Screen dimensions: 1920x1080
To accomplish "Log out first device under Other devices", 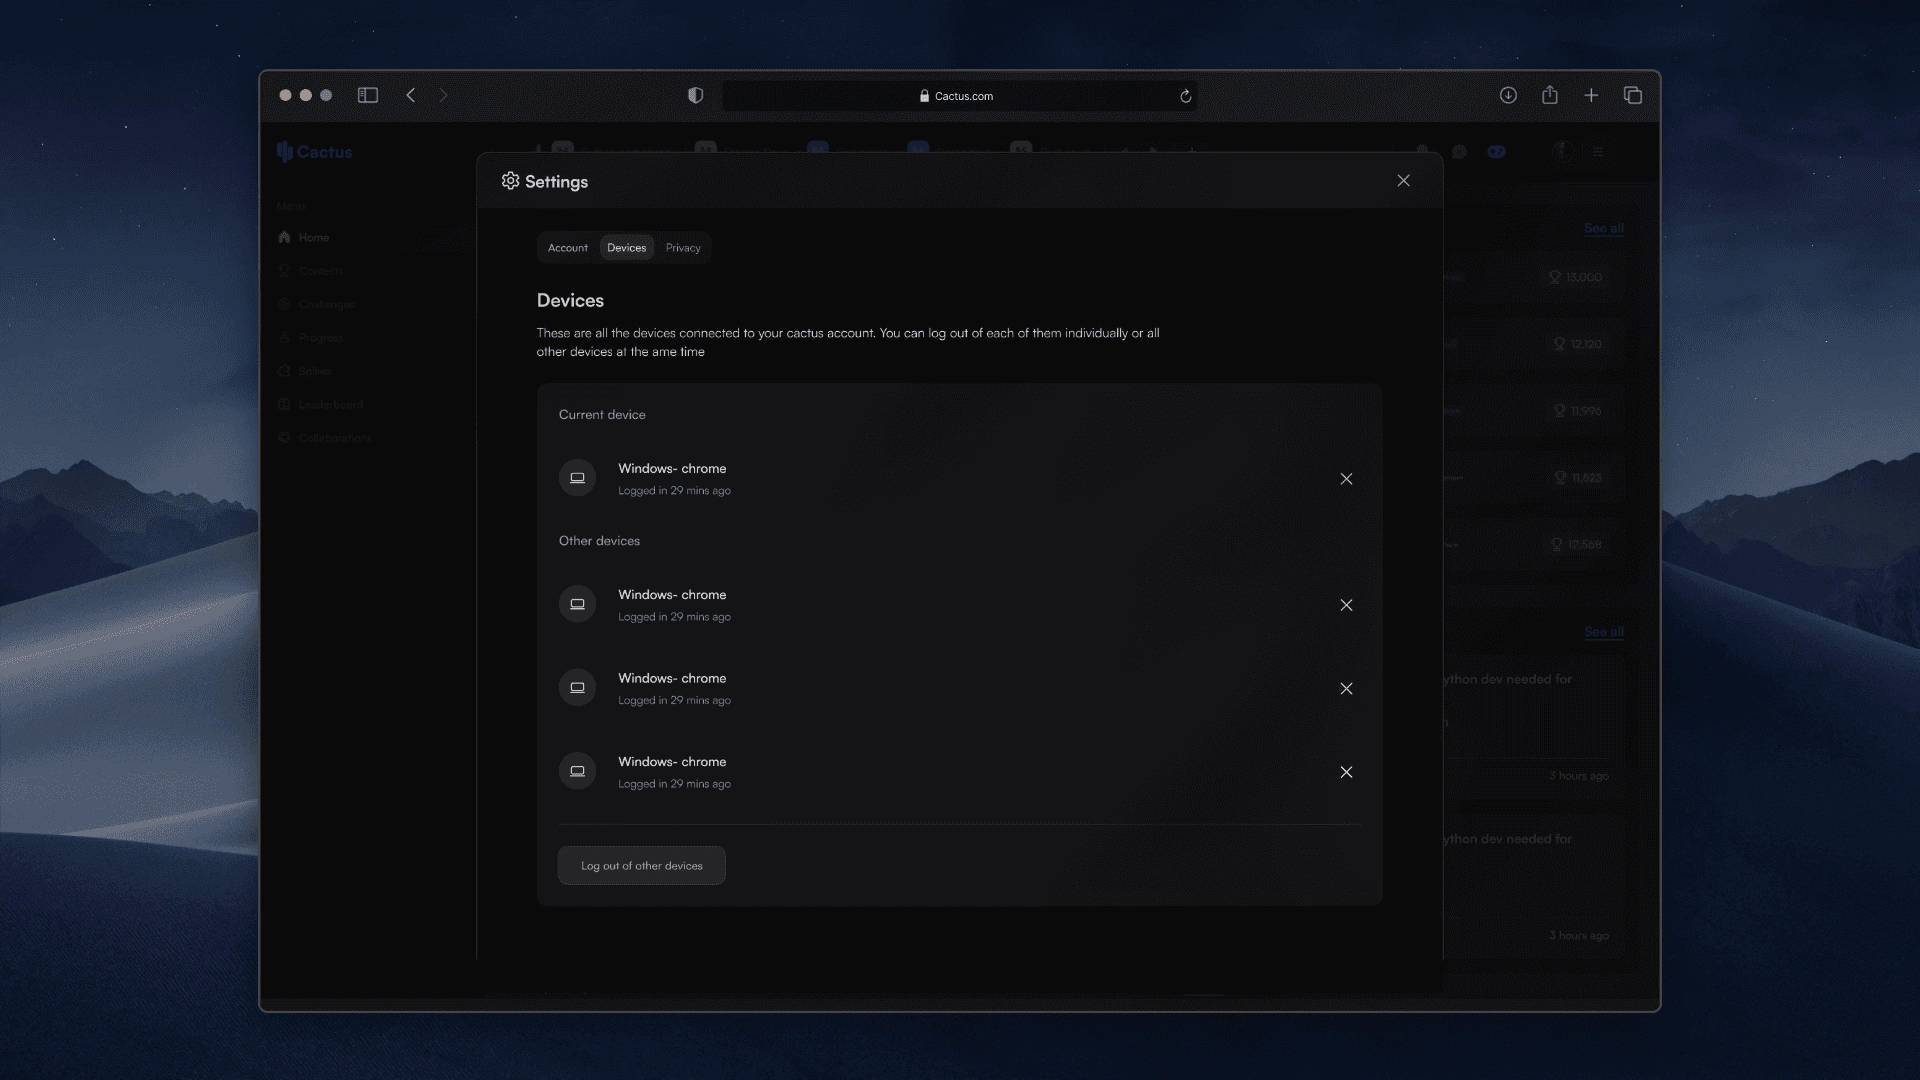I will point(1346,605).
